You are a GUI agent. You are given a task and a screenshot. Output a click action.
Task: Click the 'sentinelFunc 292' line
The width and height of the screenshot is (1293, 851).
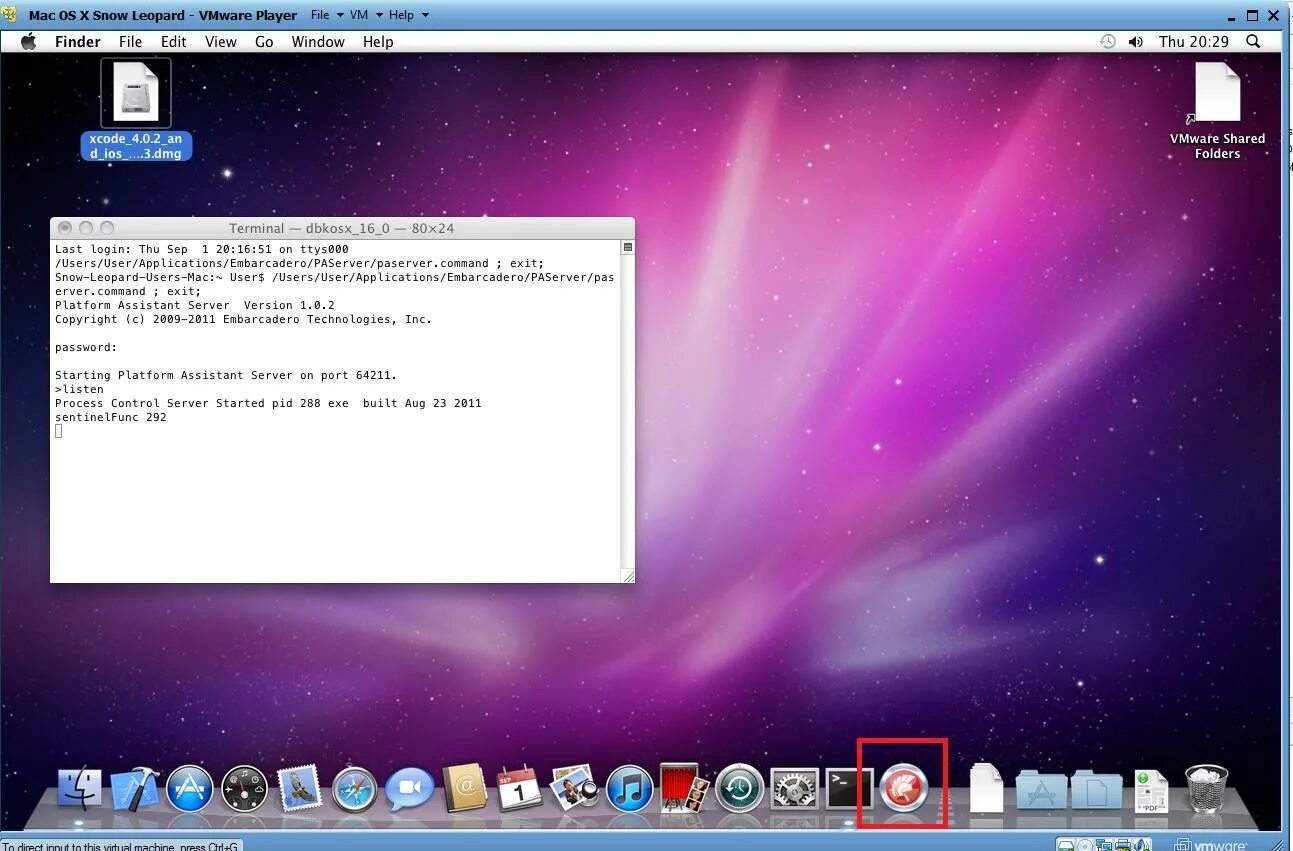point(111,417)
